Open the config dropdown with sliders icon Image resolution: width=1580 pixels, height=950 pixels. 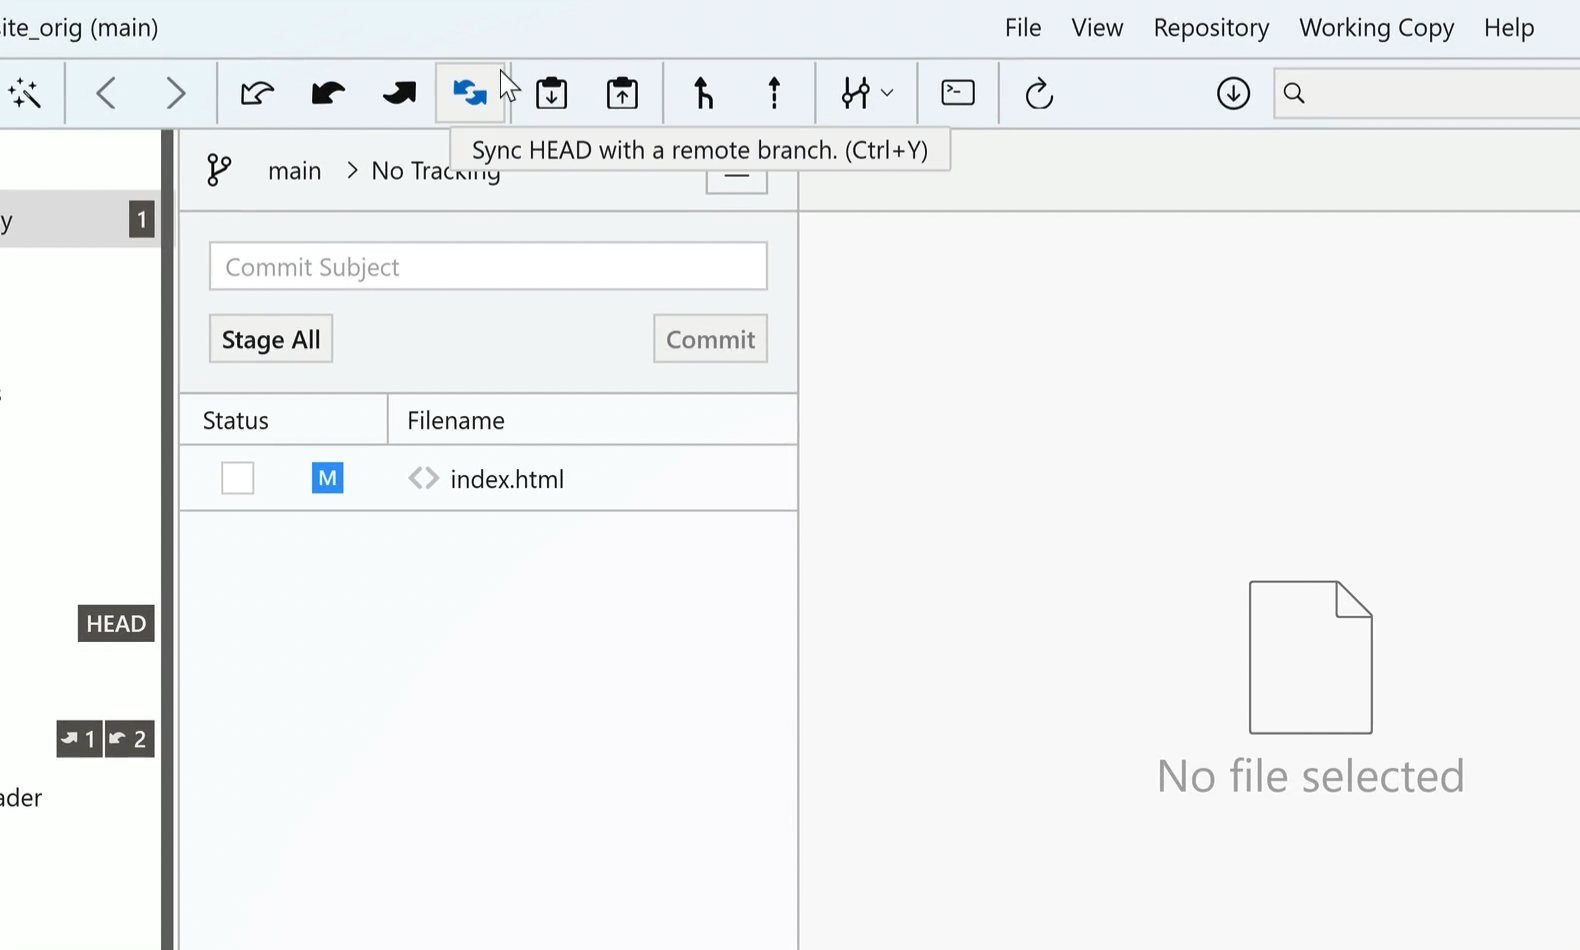point(865,93)
